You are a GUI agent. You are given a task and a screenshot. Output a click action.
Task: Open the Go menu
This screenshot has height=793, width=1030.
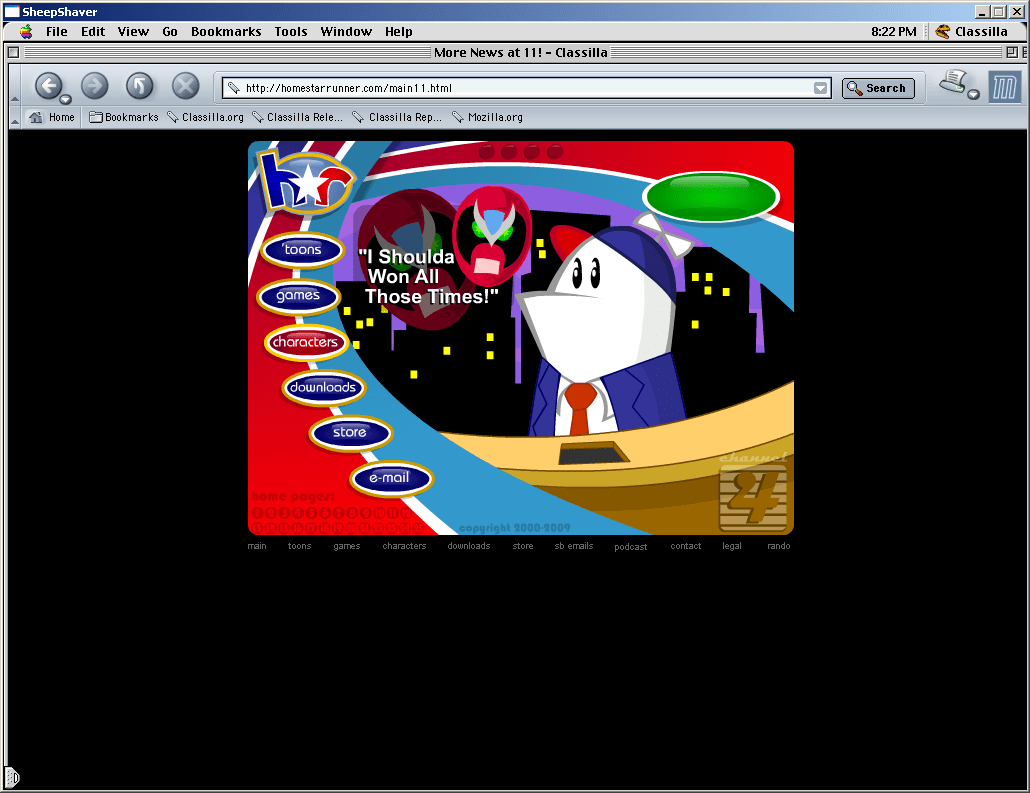(x=170, y=32)
